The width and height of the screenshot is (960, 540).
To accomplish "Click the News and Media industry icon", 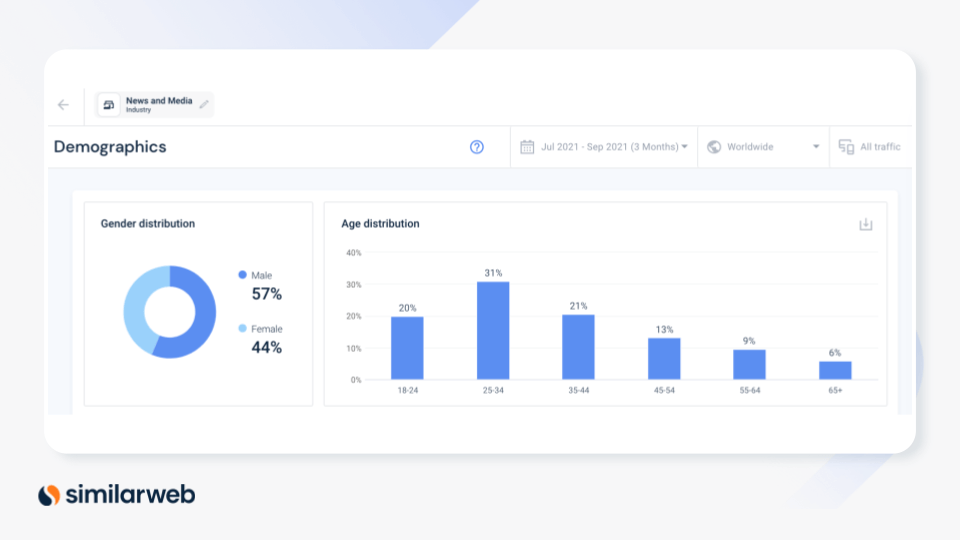I will click(108, 105).
